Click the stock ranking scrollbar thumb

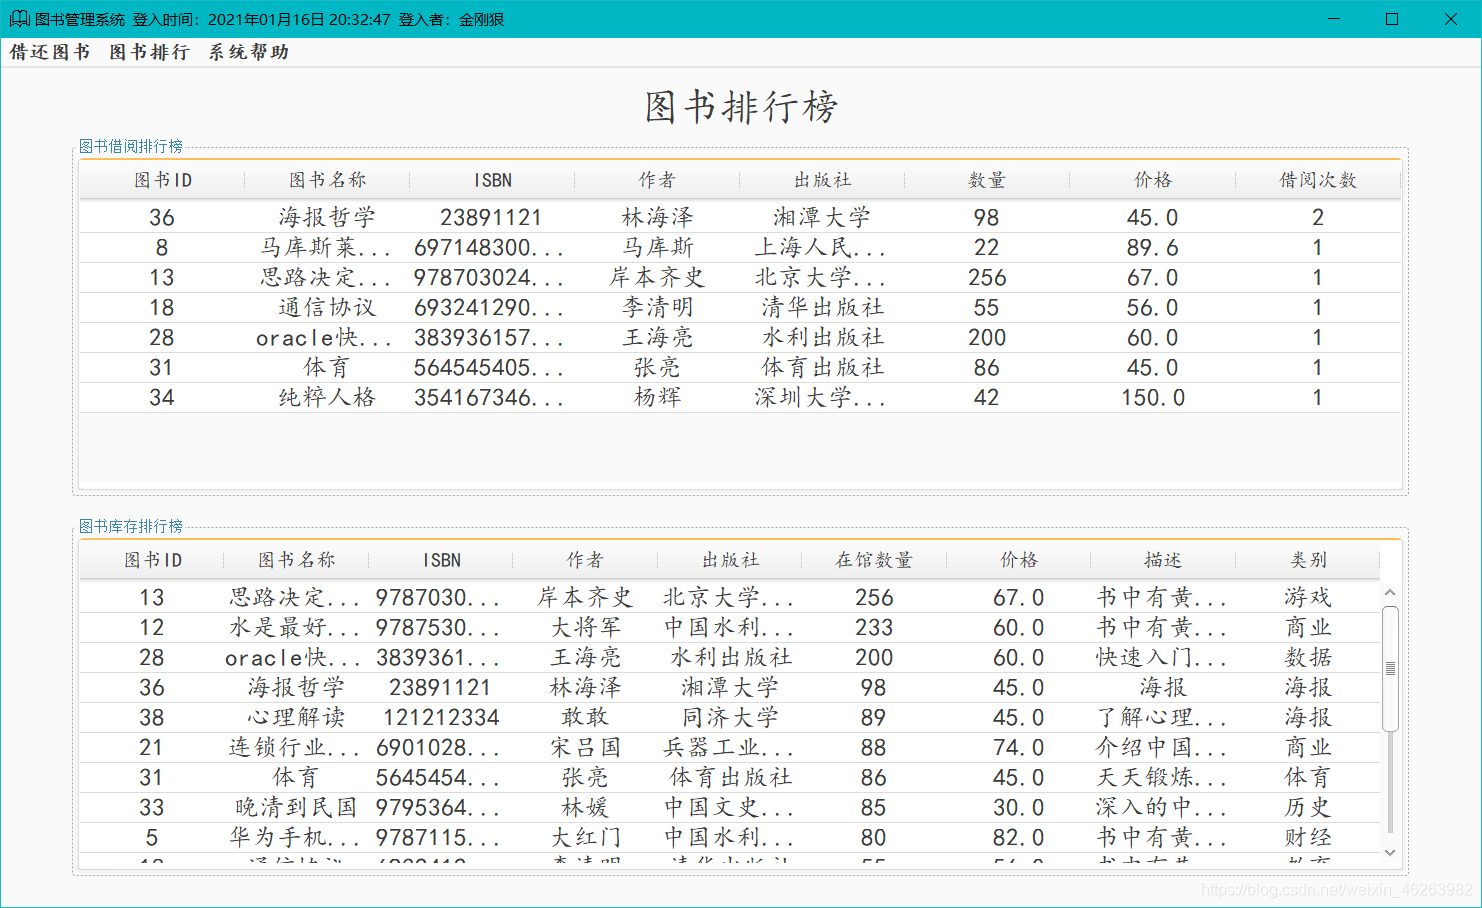[1390, 668]
